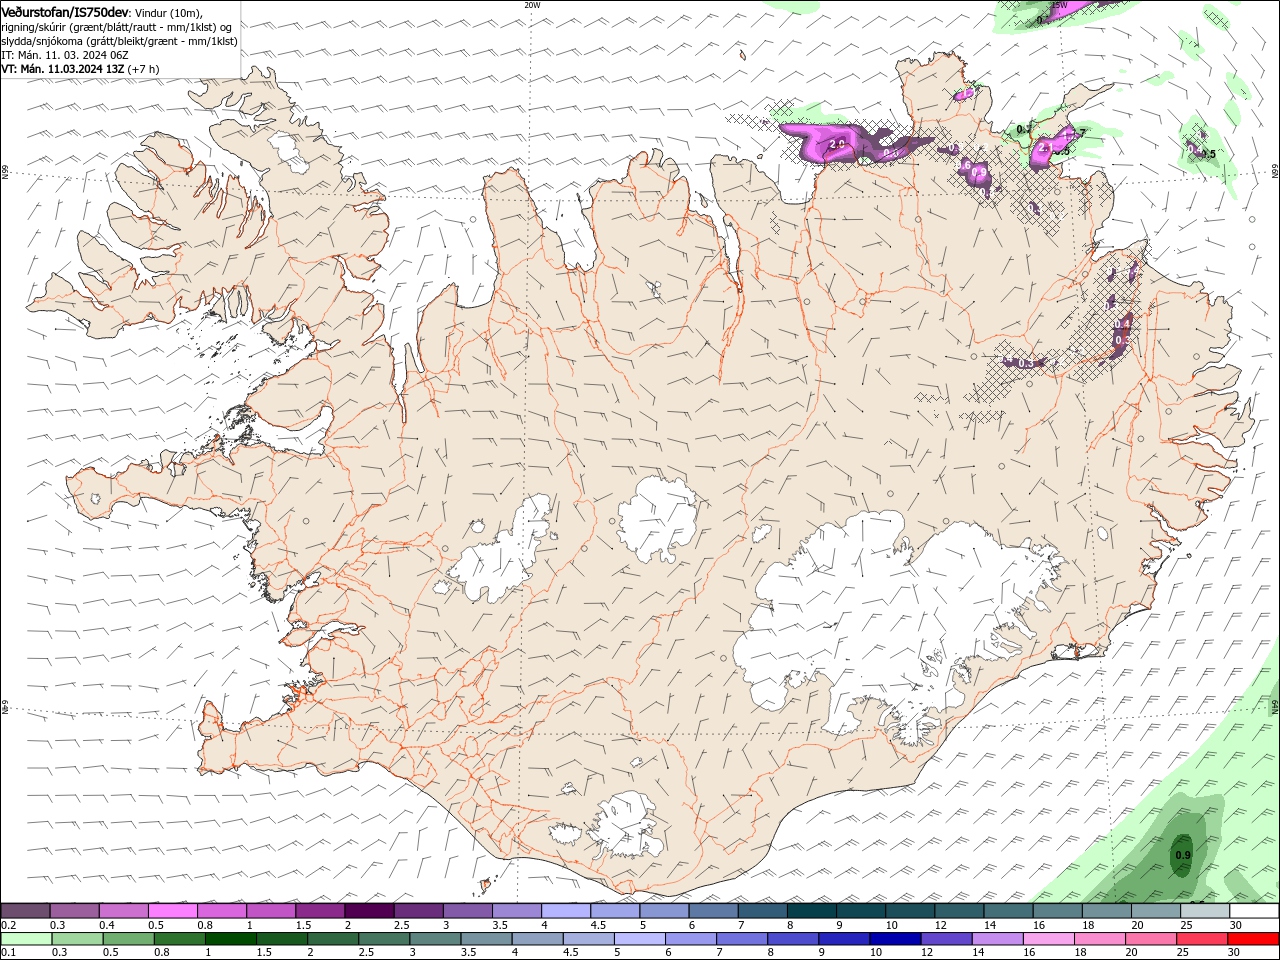Select the pale mint green swatch starting at 0.1
The width and height of the screenshot is (1280, 960).
point(26,939)
